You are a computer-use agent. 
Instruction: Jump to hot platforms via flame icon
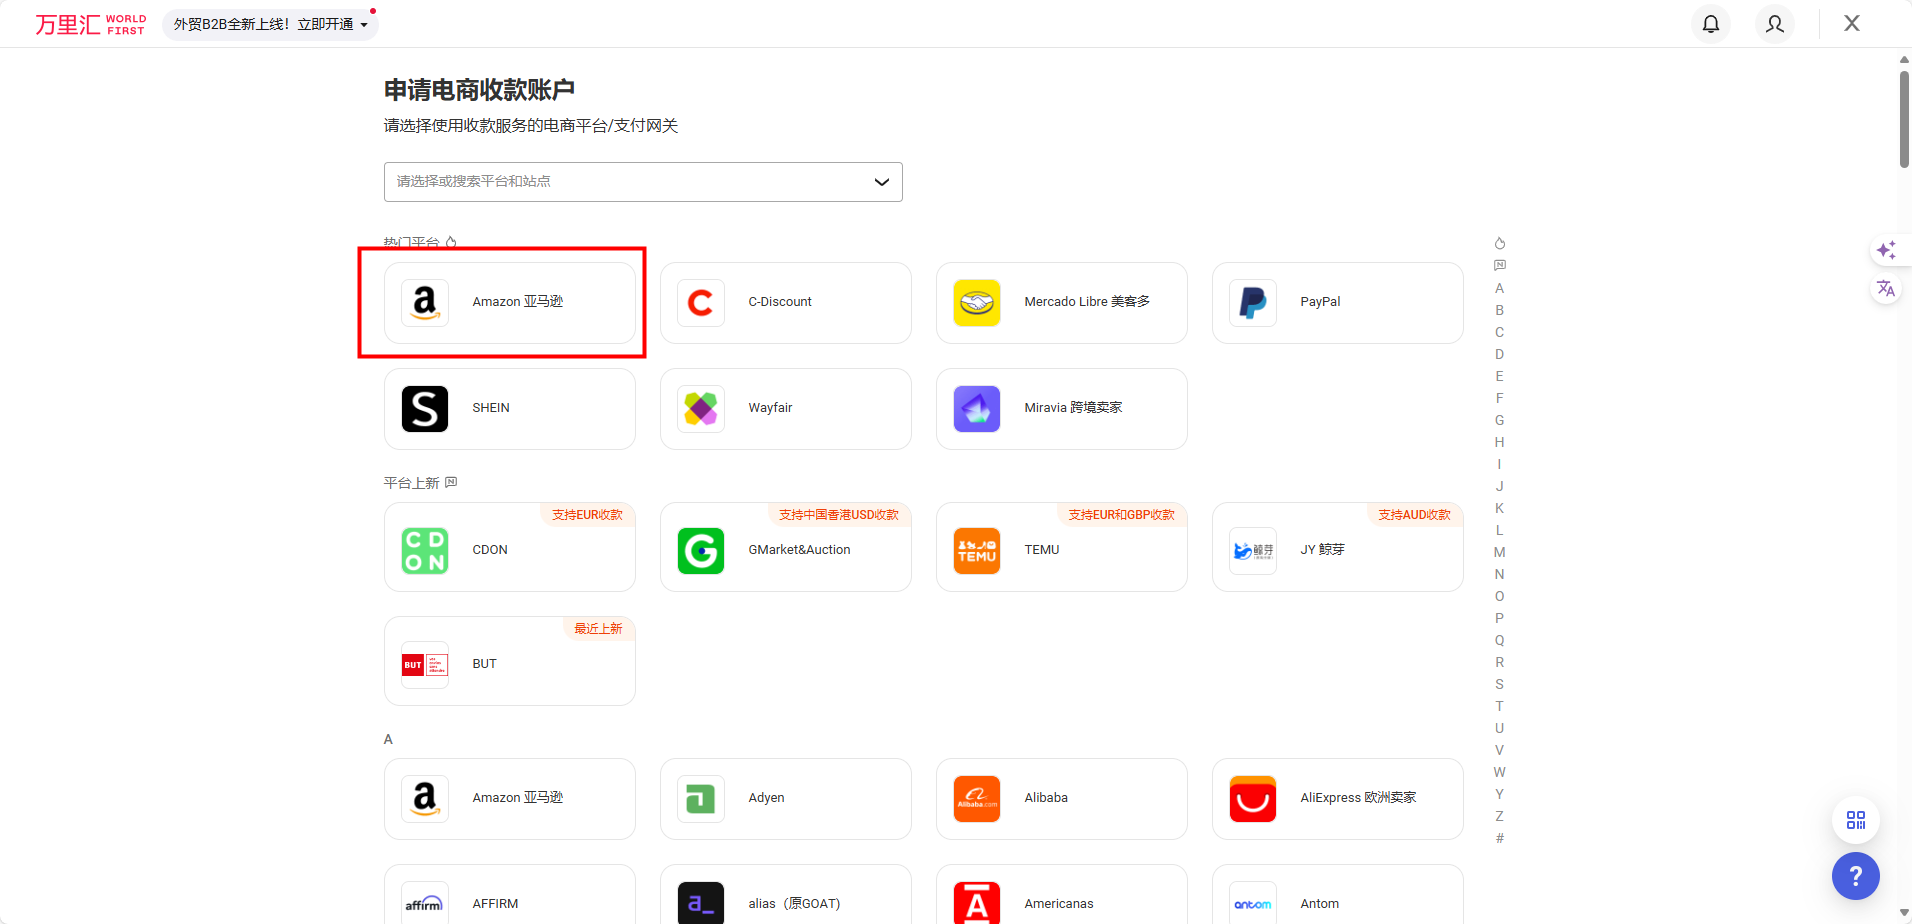[x=1499, y=243]
